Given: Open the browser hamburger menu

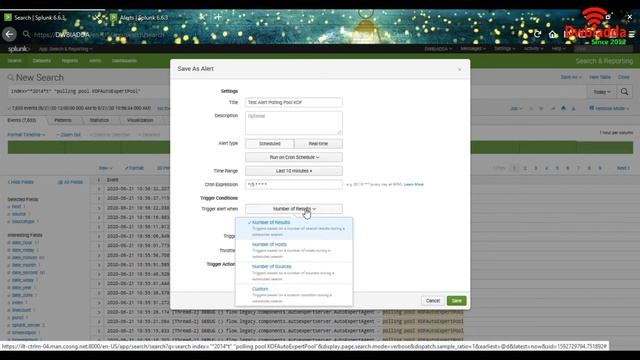Looking at the screenshot, I should [631, 34].
